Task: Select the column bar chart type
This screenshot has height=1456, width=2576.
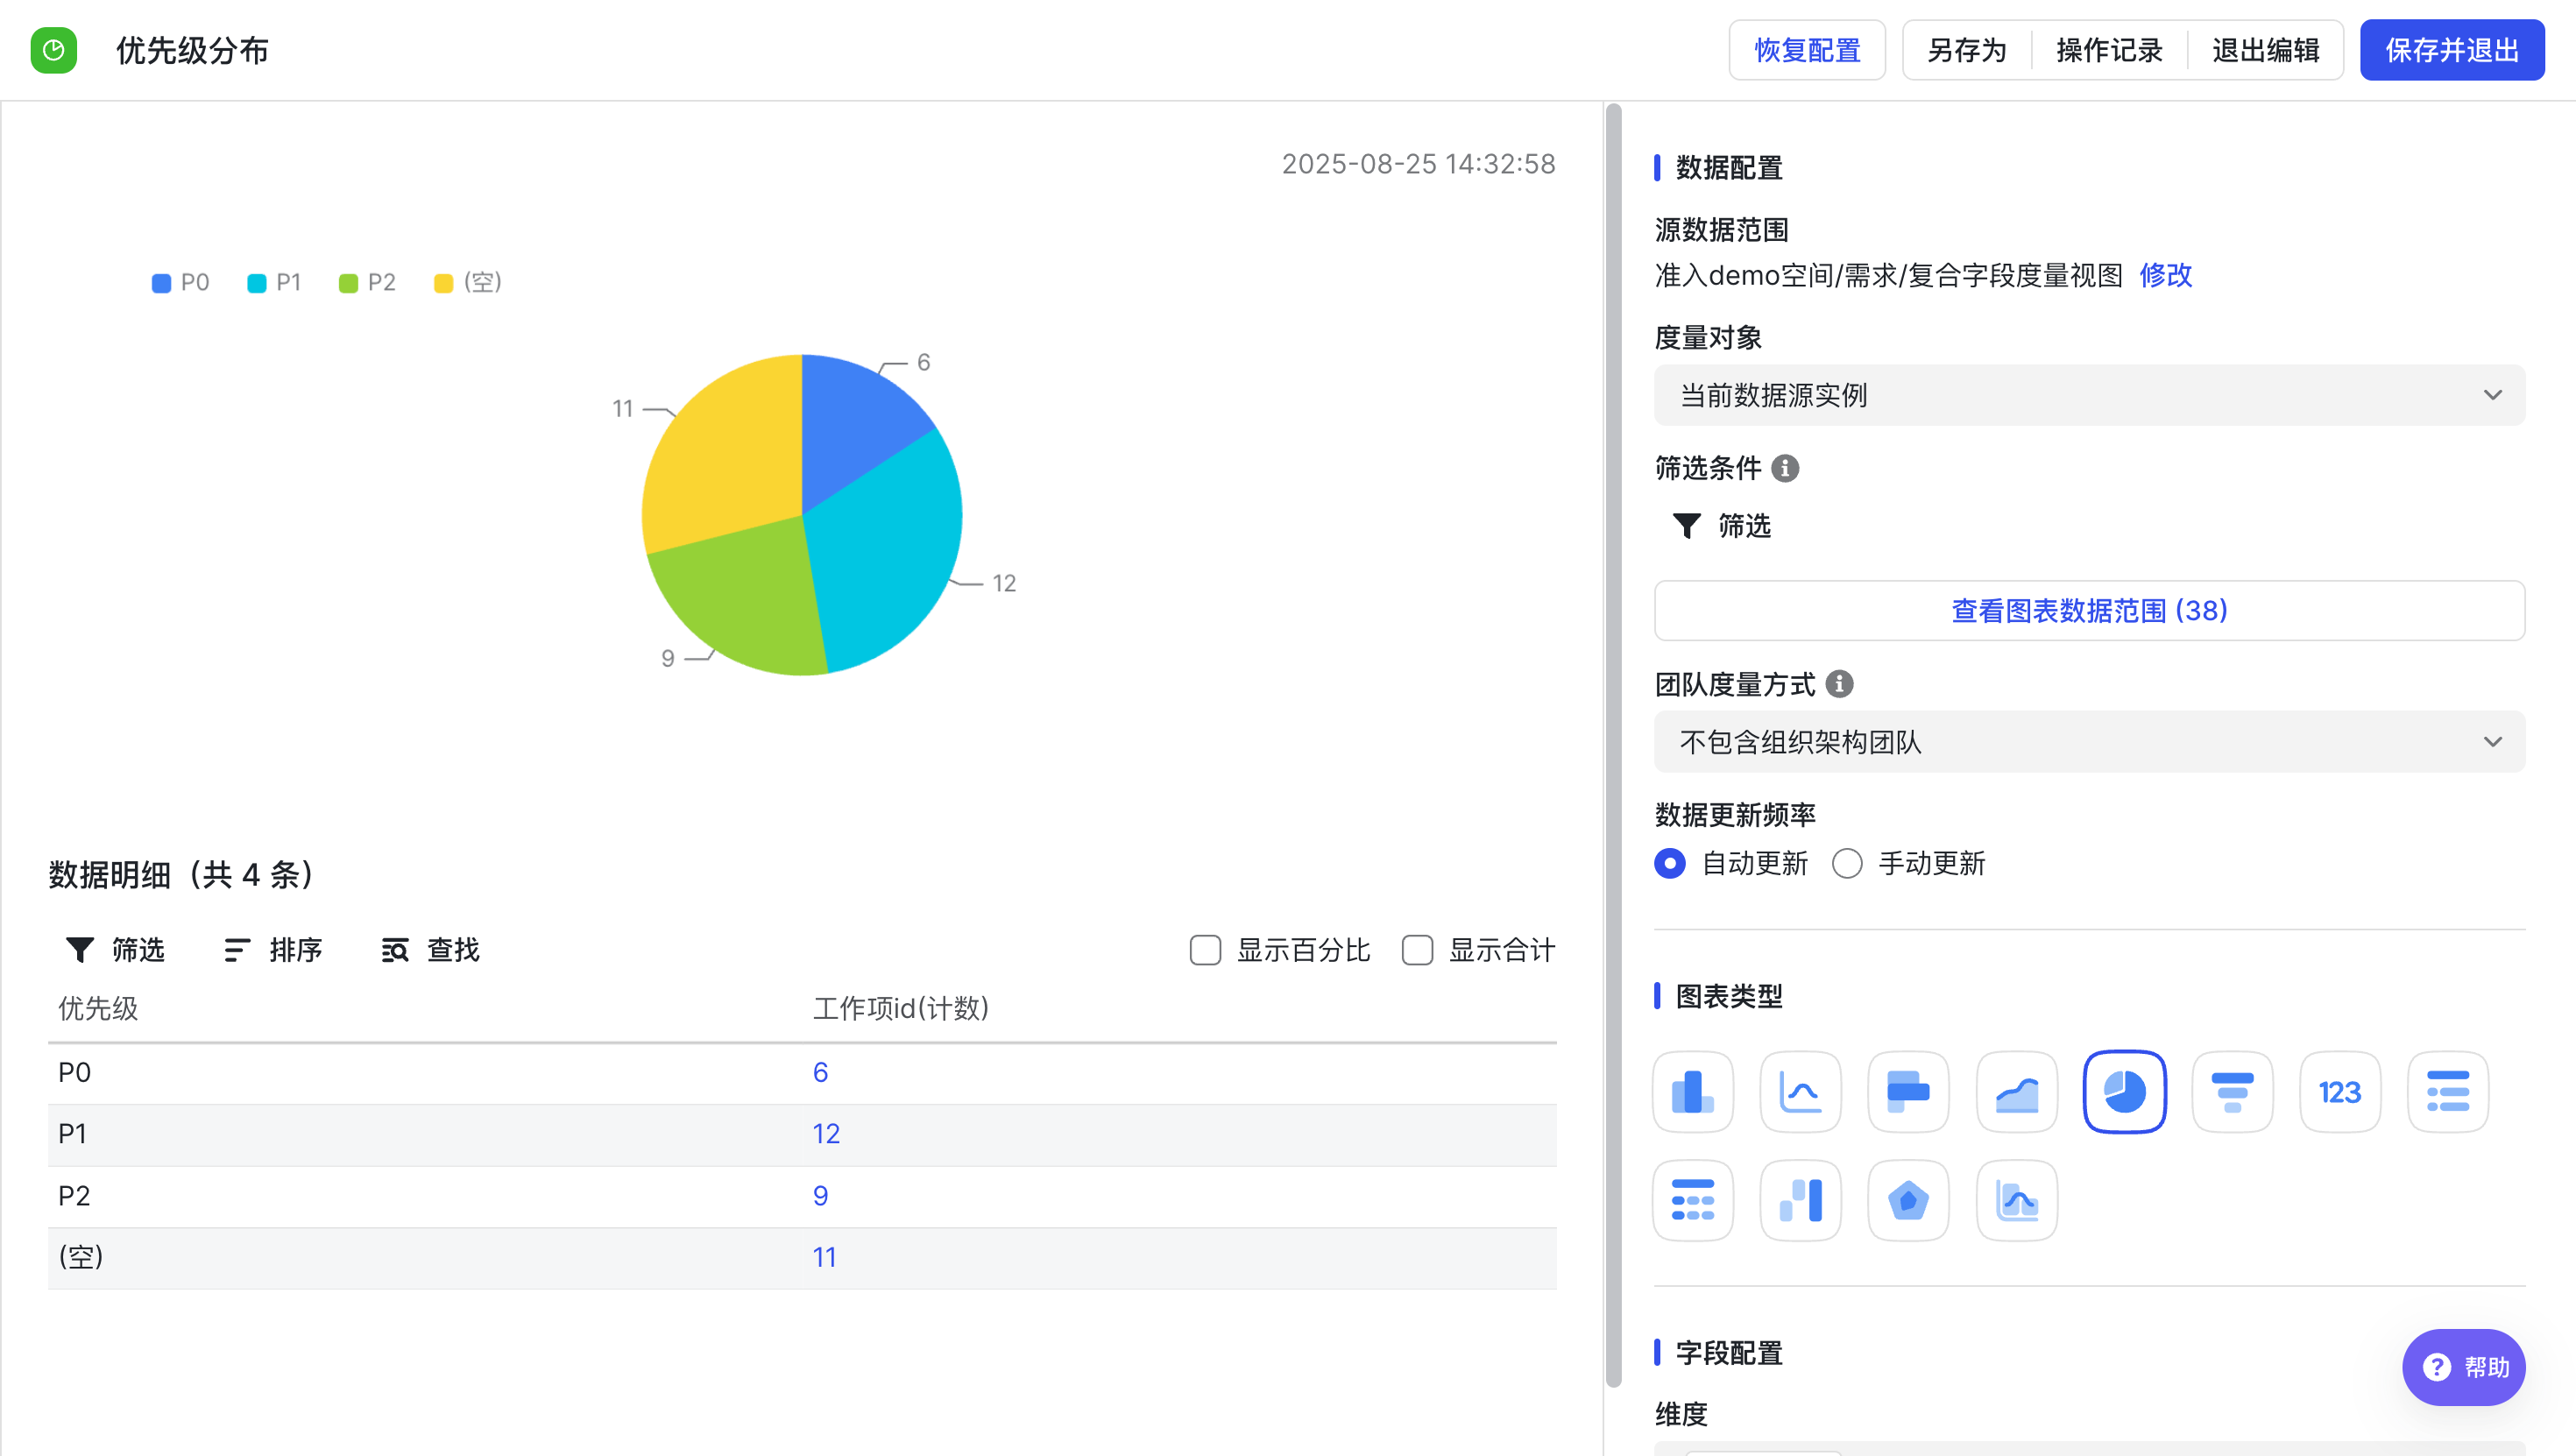Action: (1692, 1092)
